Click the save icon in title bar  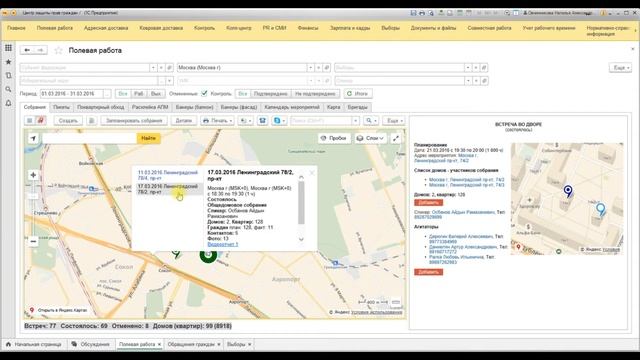[413, 13]
